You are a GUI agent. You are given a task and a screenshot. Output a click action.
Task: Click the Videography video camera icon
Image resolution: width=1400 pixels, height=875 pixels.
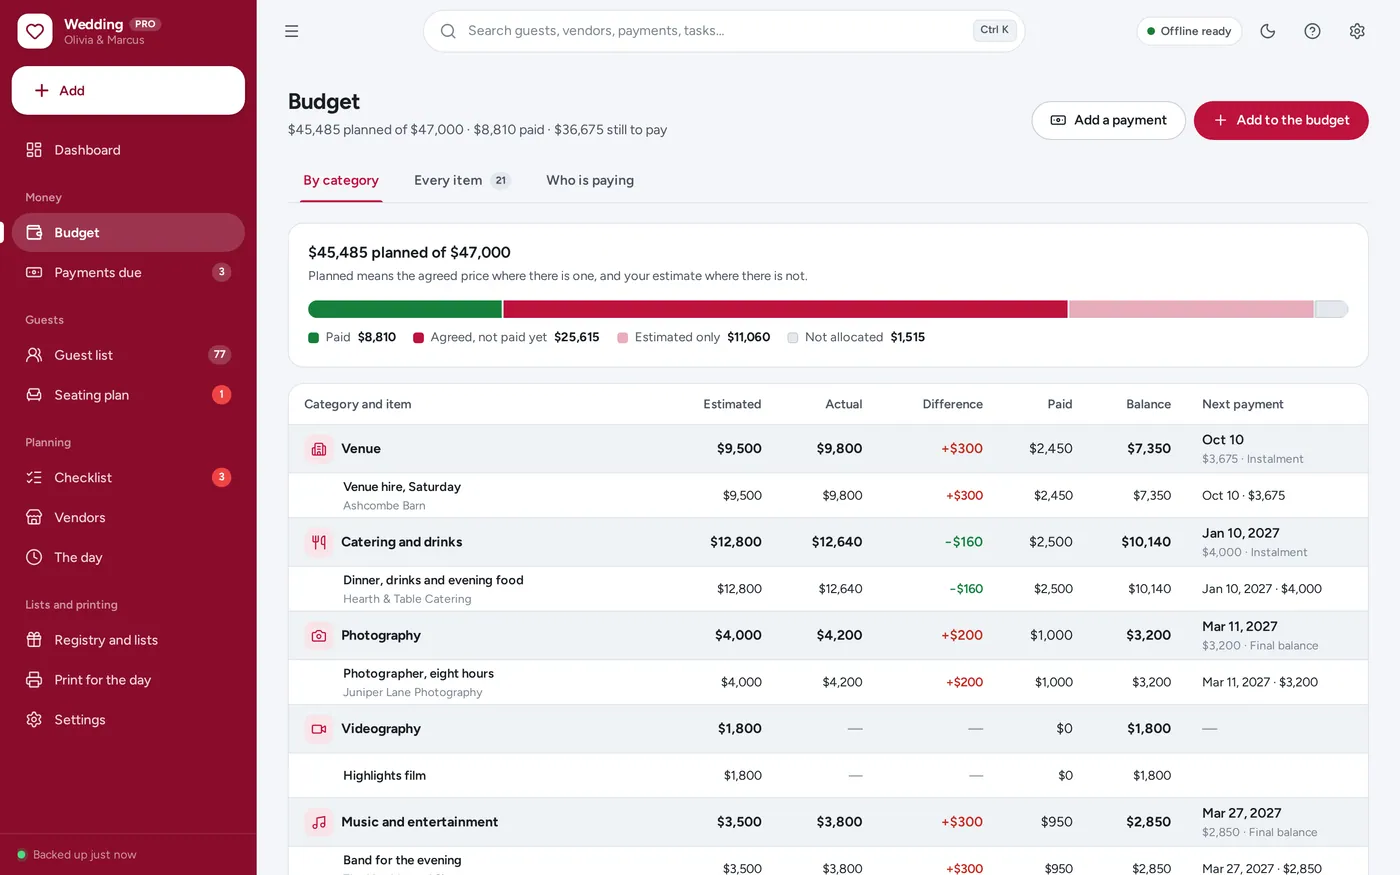[319, 729]
